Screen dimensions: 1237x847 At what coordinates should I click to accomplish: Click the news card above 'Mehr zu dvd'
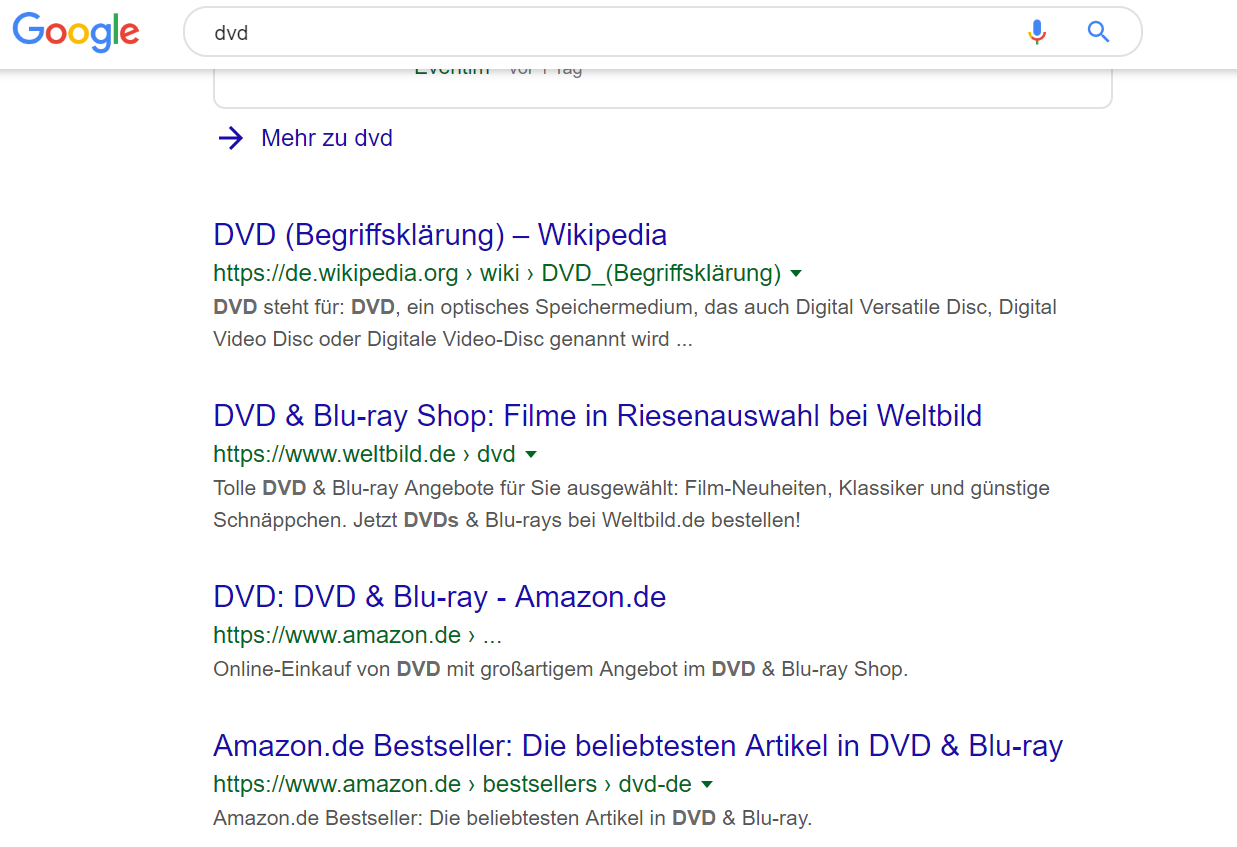662,80
